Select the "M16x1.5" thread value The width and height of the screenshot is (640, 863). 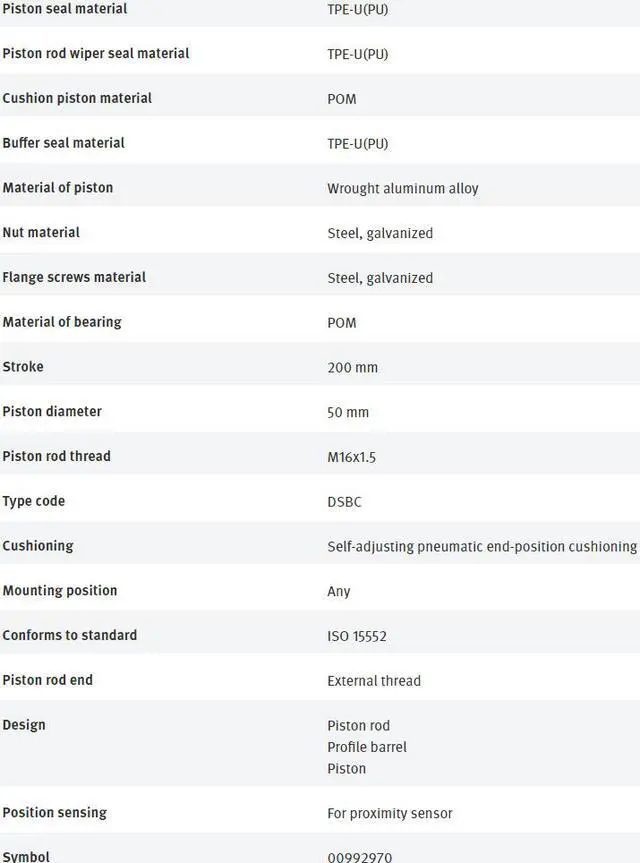point(351,457)
